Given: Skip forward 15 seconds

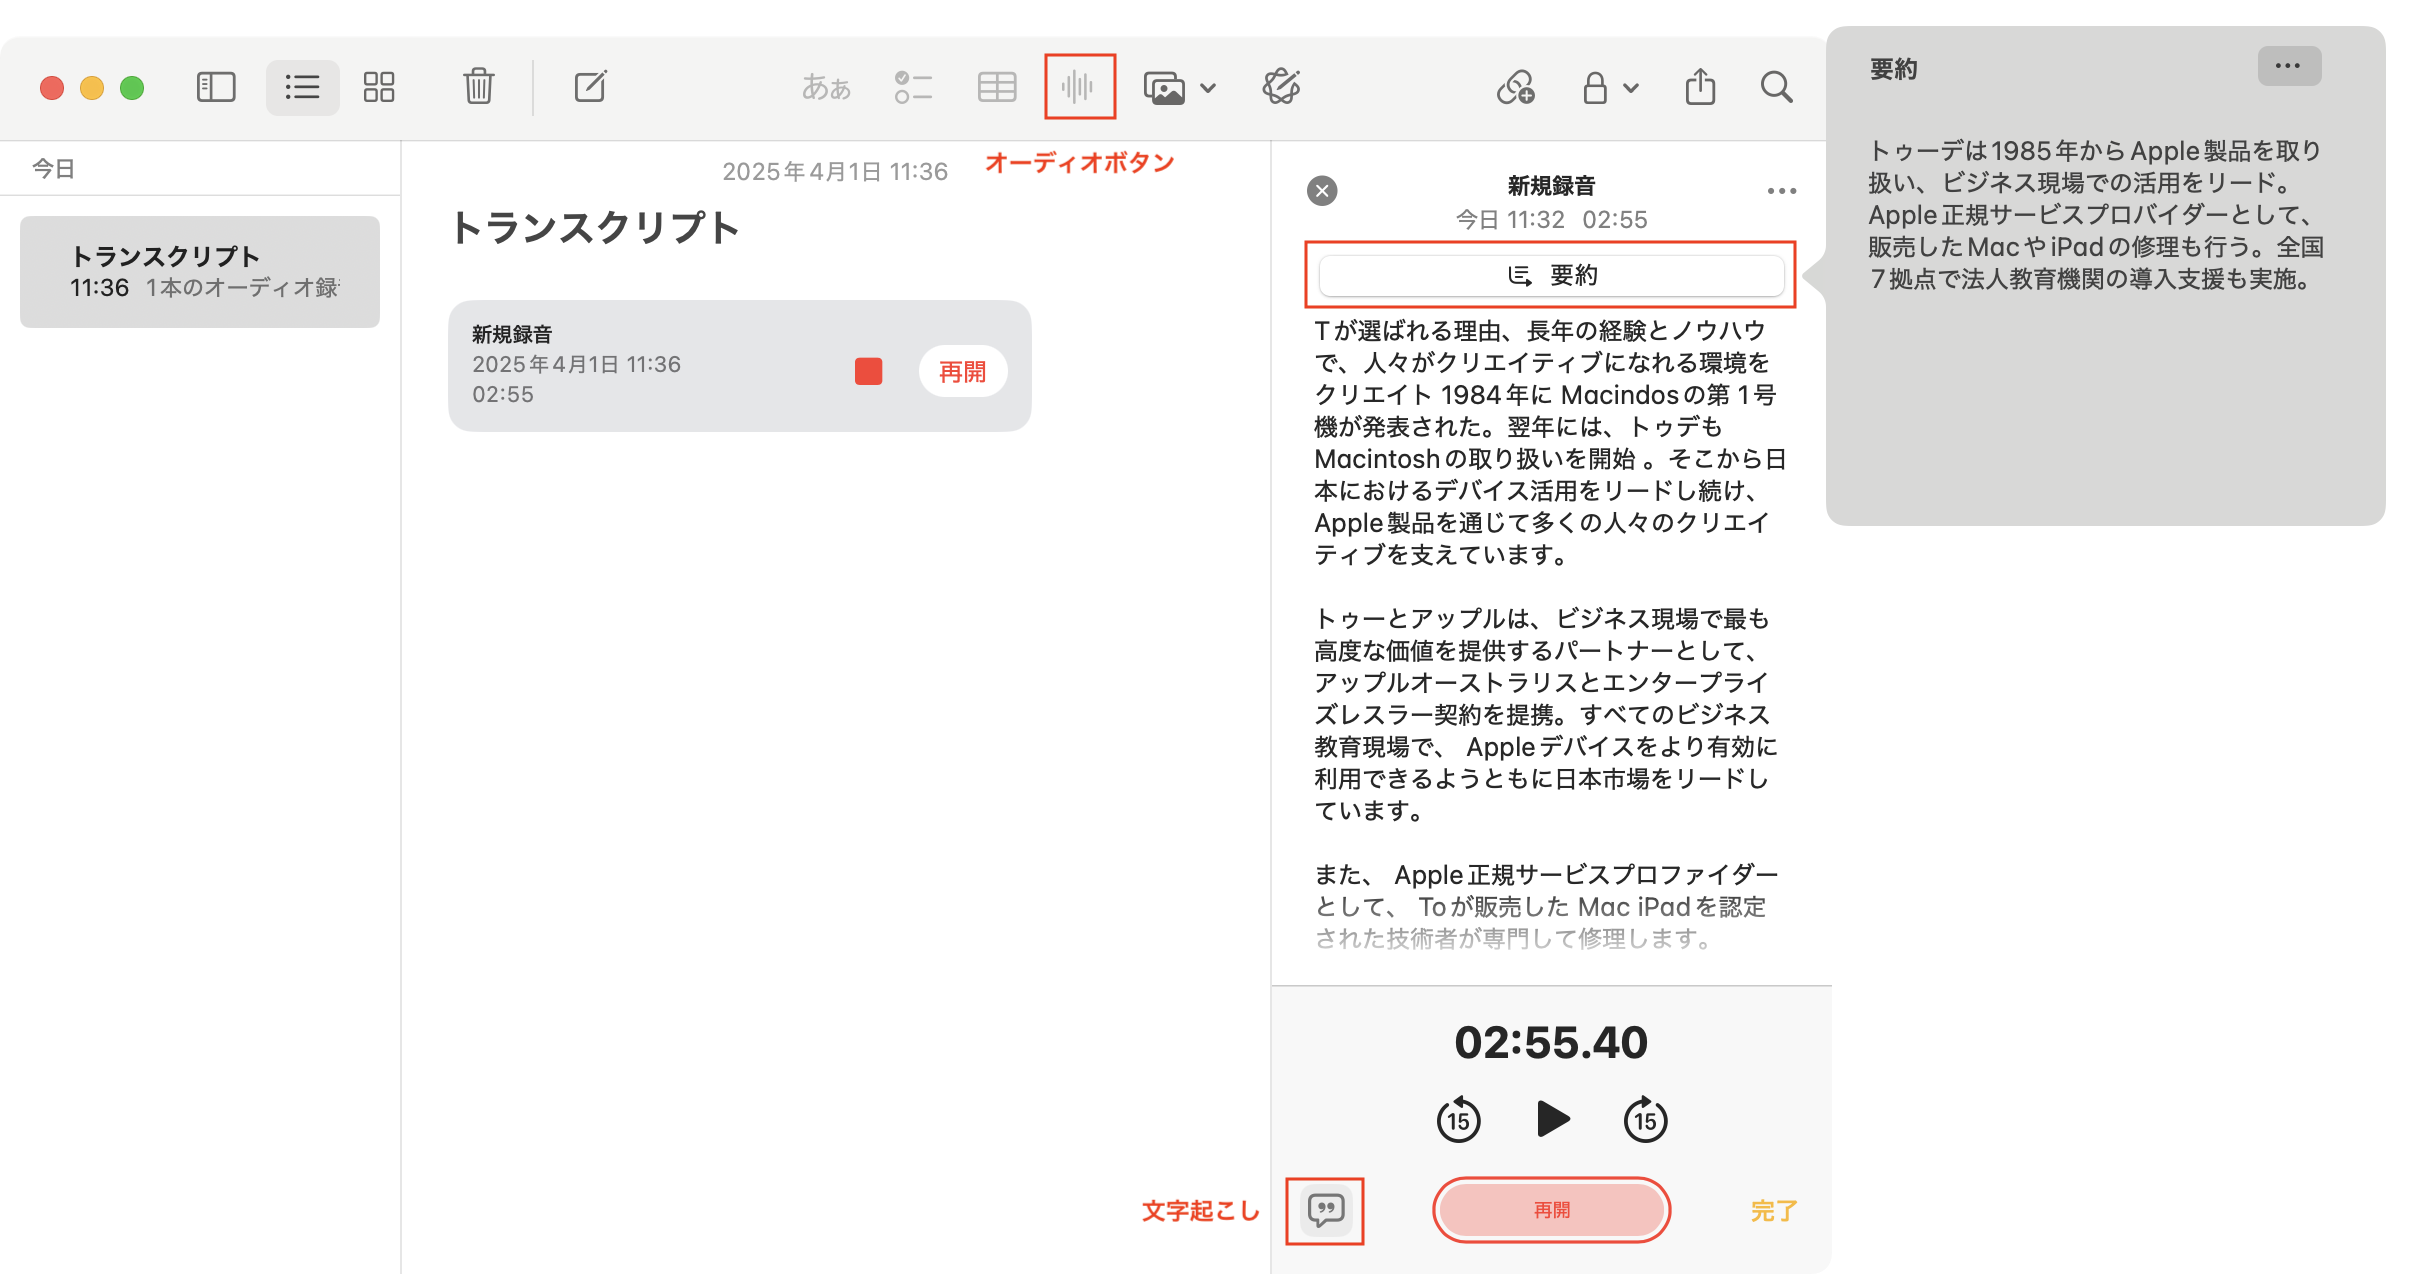Looking at the screenshot, I should pyautogui.click(x=1645, y=1119).
